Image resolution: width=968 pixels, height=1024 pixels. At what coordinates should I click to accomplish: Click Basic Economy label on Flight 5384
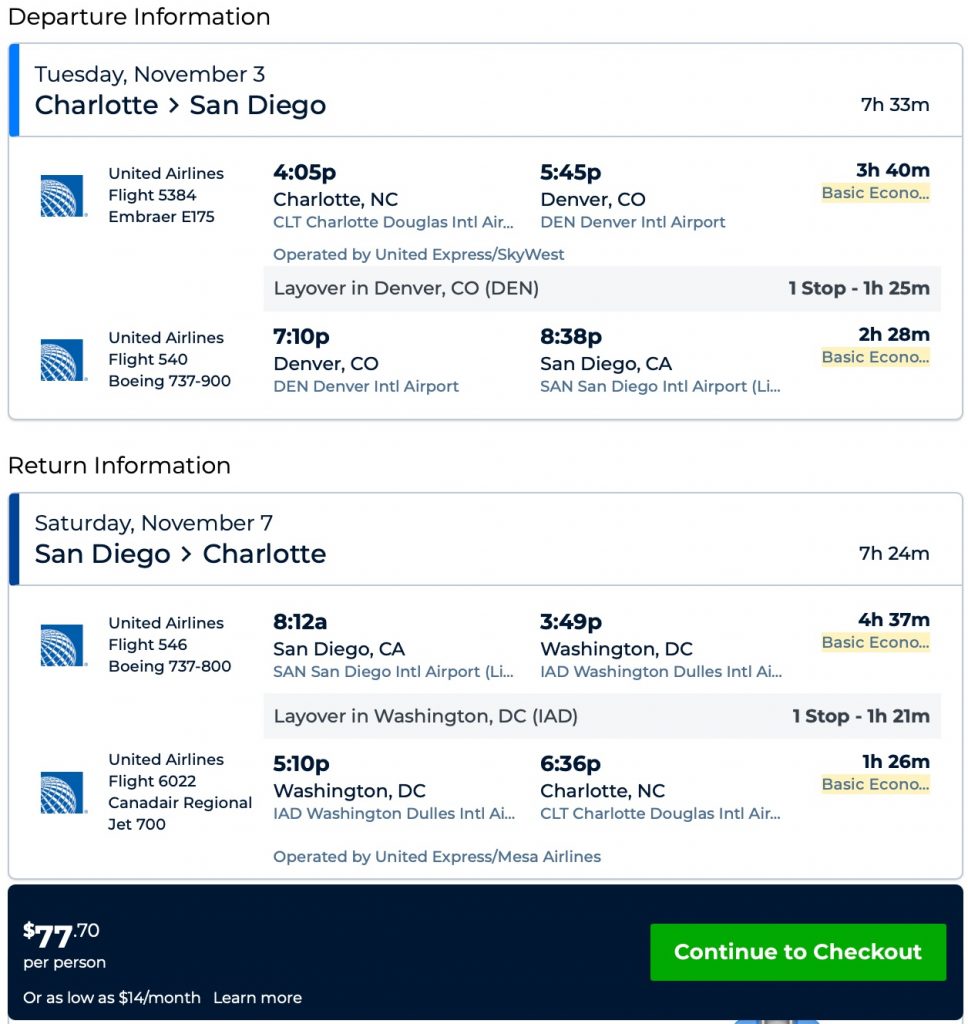pos(875,193)
